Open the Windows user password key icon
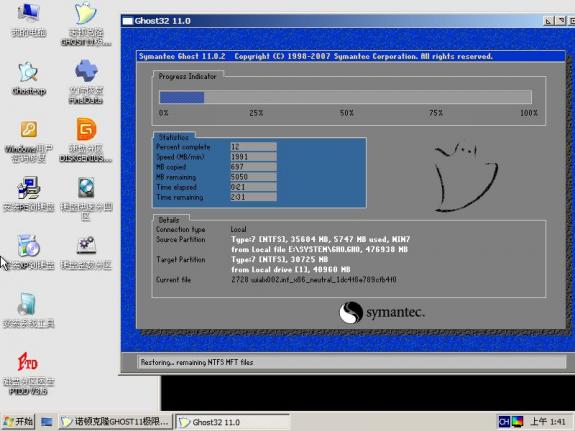The image size is (575, 431). click(x=29, y=129)
